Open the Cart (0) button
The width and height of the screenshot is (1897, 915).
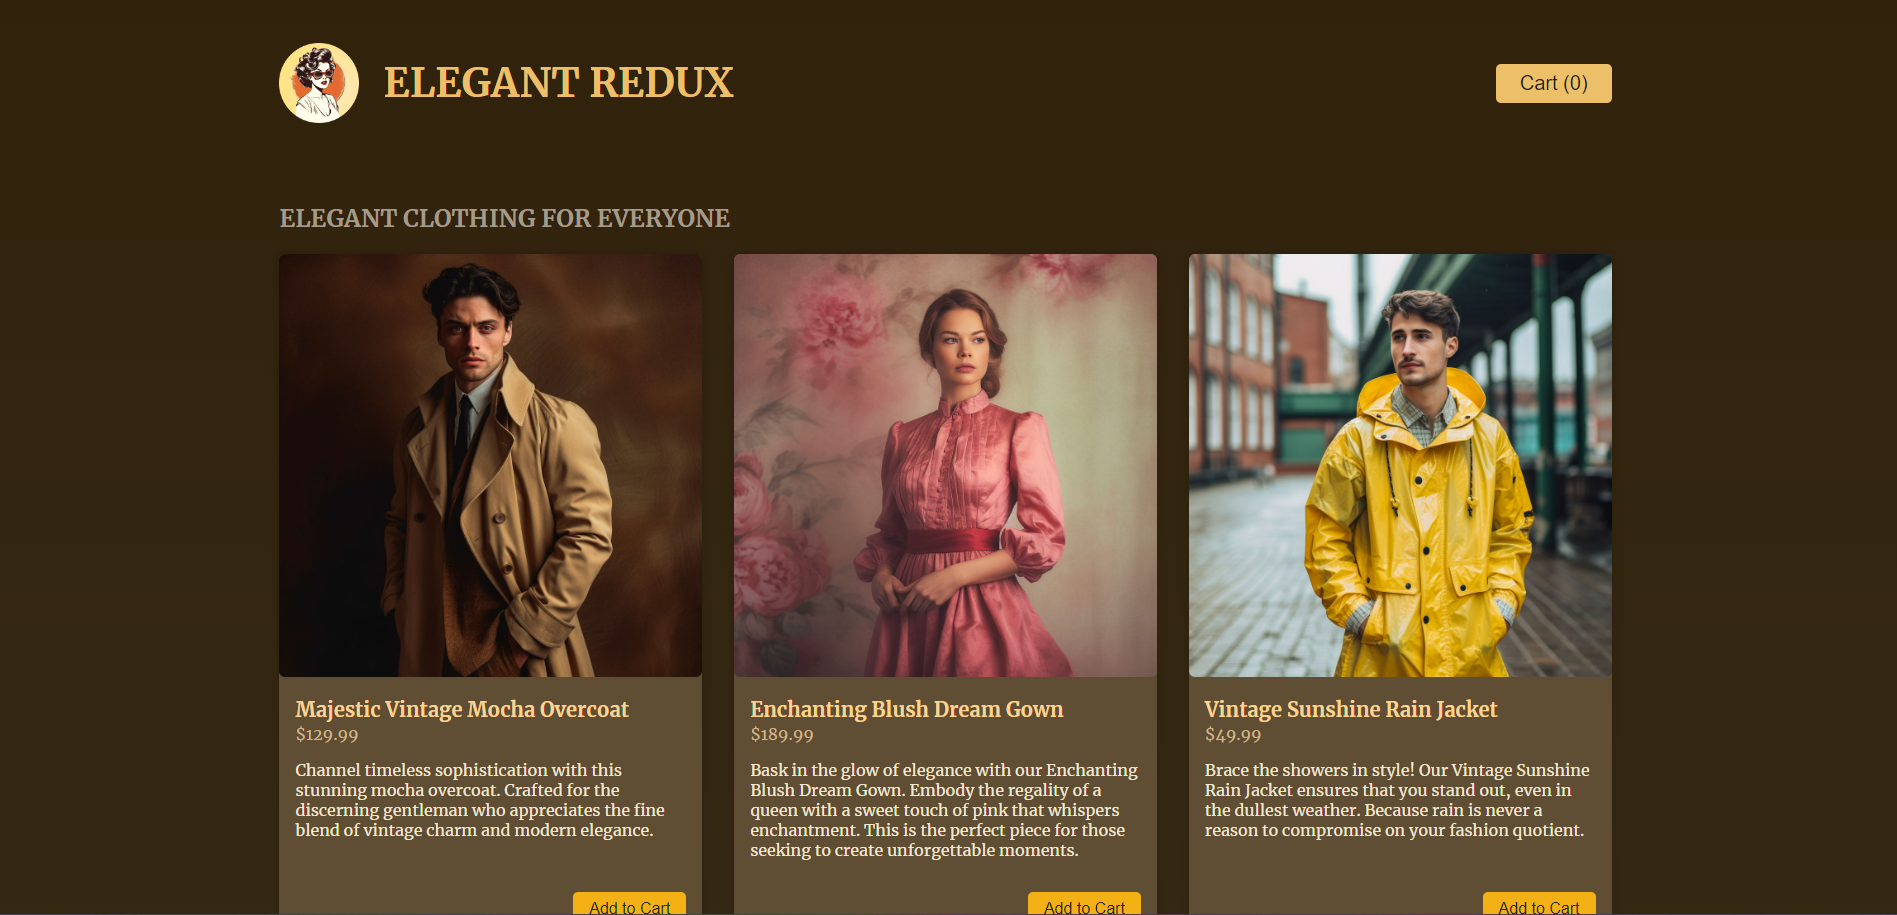tap(1553, 83)
